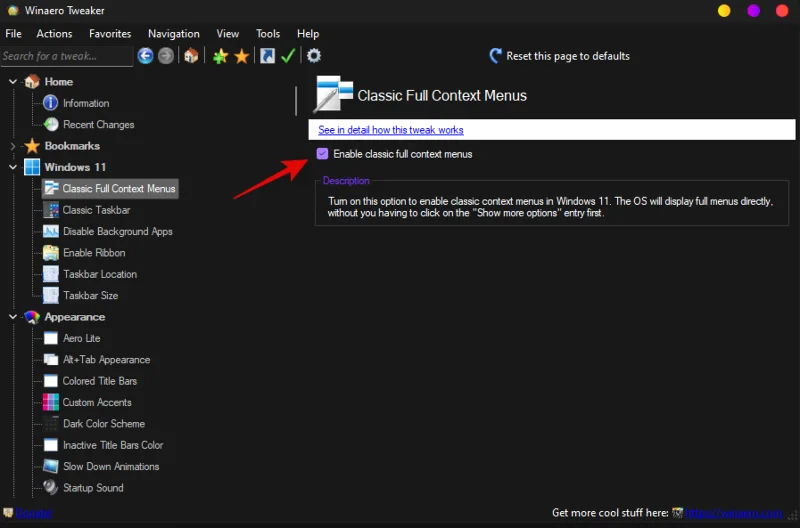This screenshot has height=528, width=800.
Task: Collapse the Appearance tree node
Action: (x=13, y=317)
